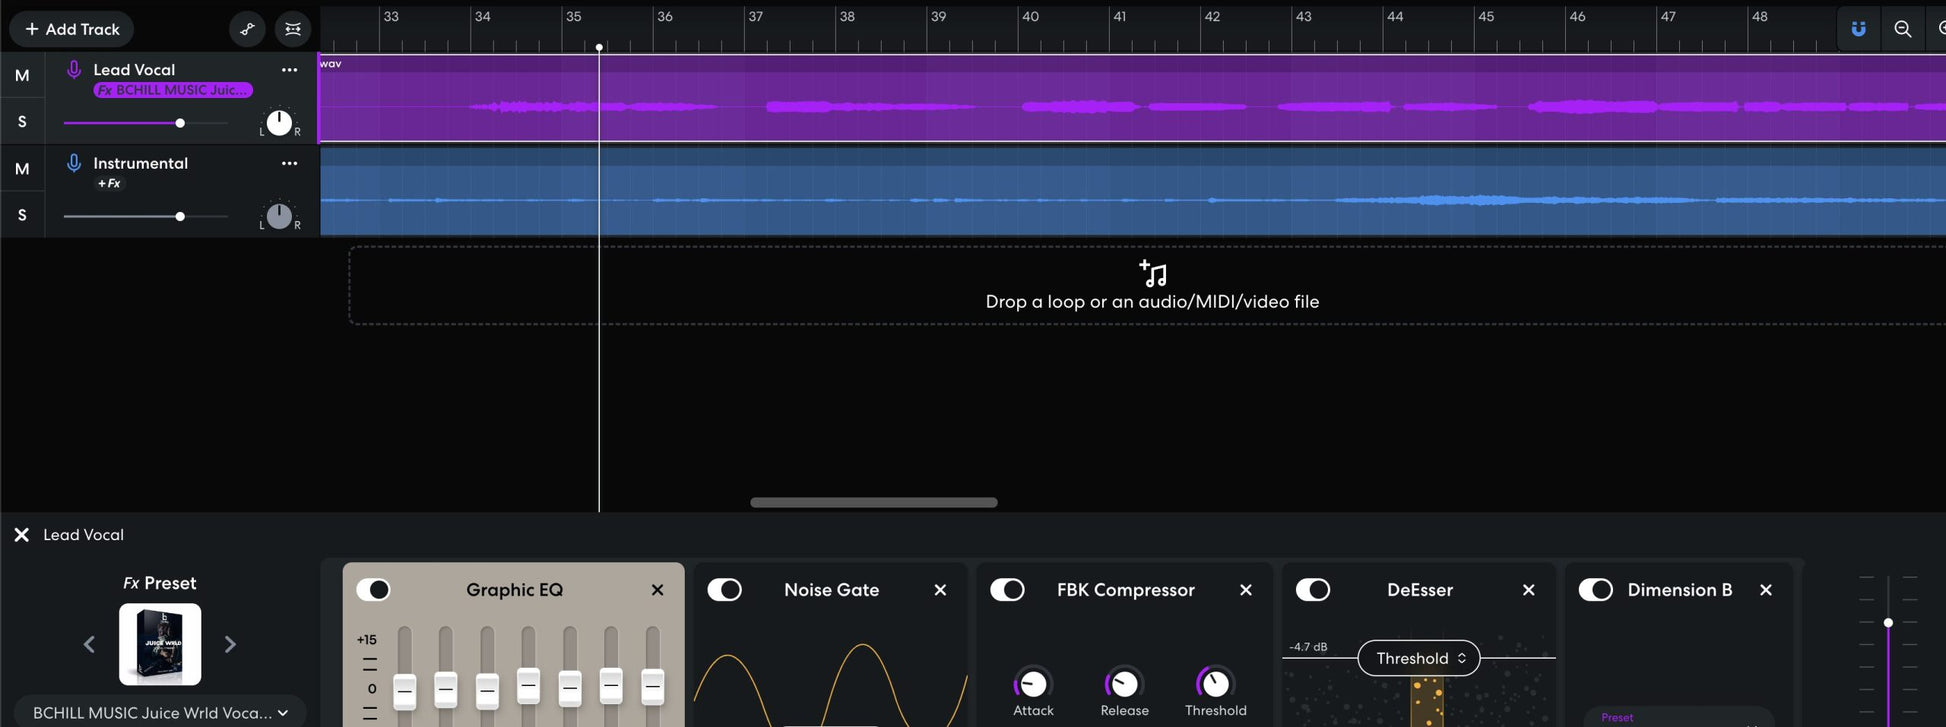The width and height of the screenshot is (1946, 727).
Task: Turn off the DeEsser effect
Action: coord(1312,590)
